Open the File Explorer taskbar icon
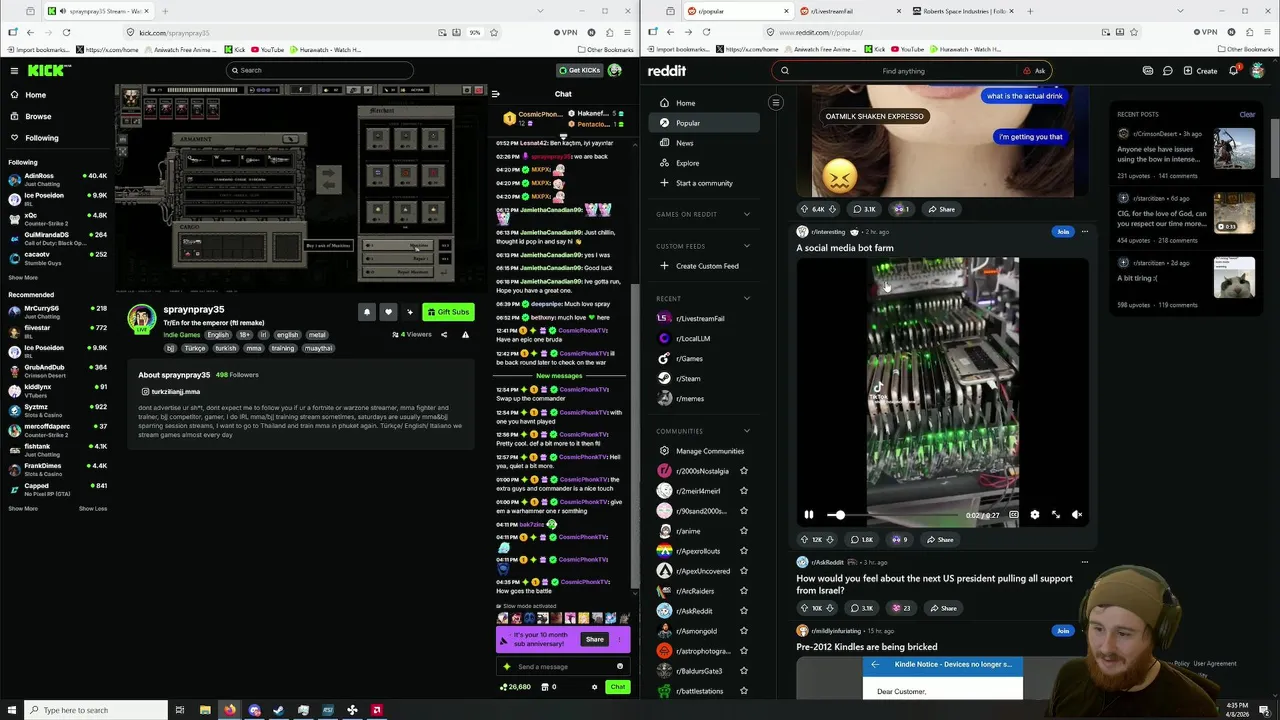The height and width of the screenshot is (720, 1280). [205, 710]
